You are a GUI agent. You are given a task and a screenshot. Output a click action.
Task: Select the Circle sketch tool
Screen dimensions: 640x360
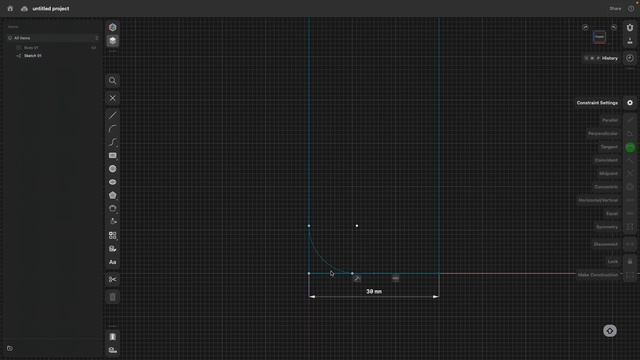(x=113, y=169)
